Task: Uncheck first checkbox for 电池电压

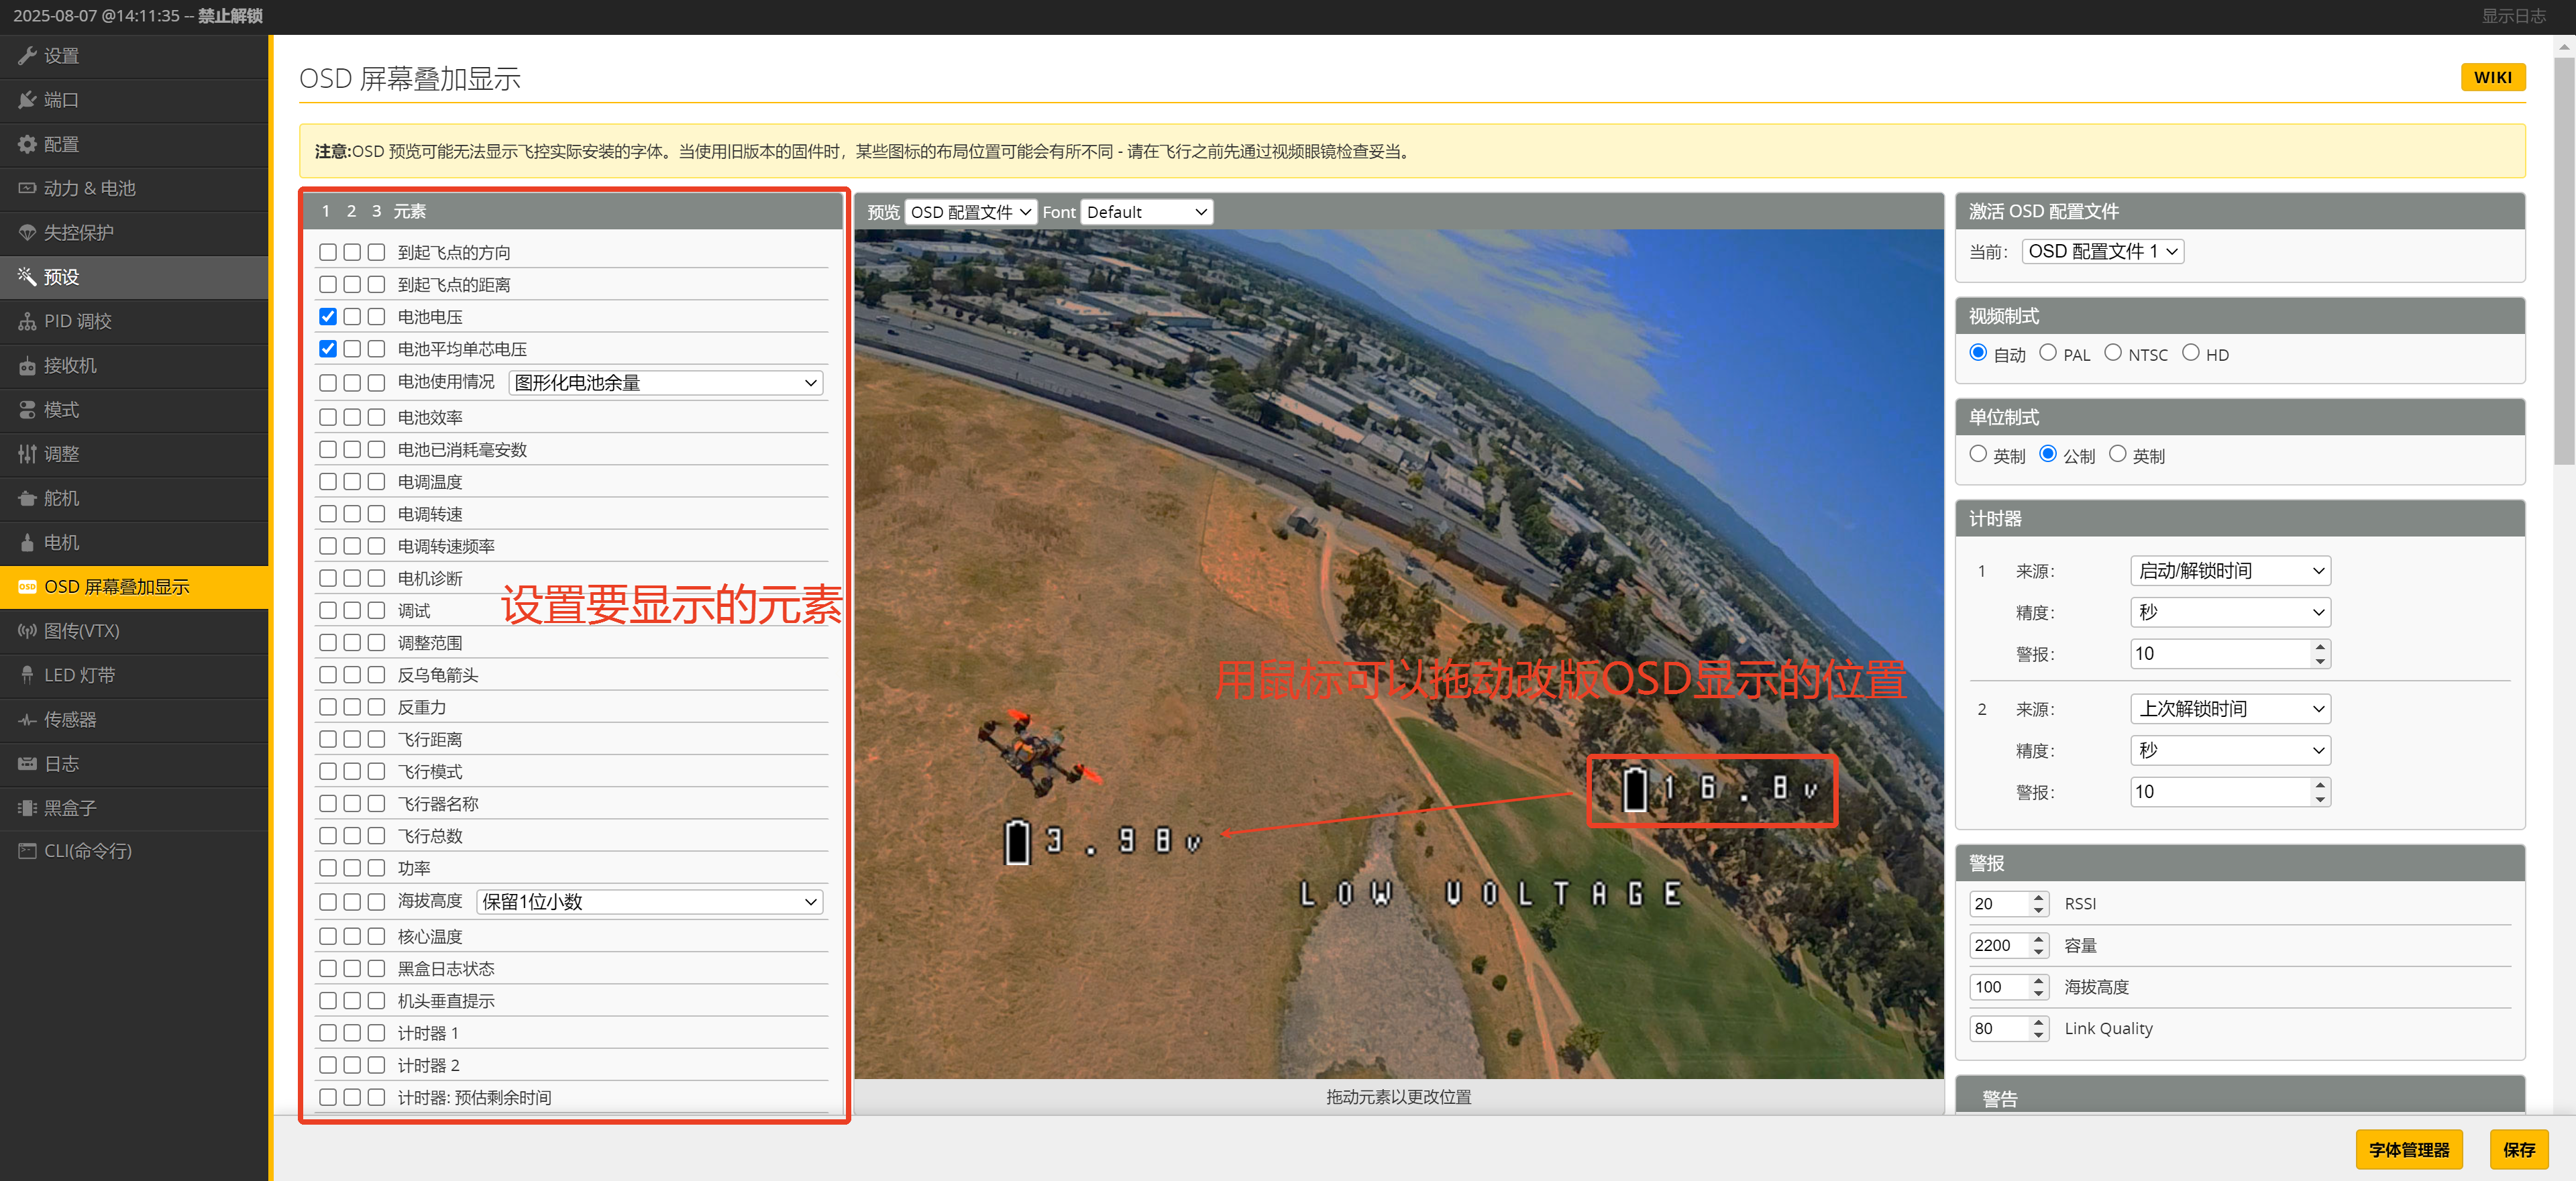Action: coord(327,317)
